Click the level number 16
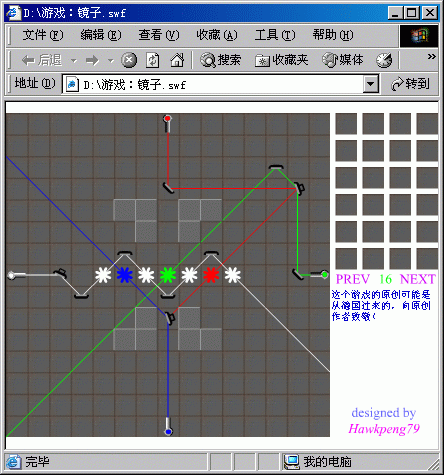Screen dimensions: 444x475 (385, 279)
